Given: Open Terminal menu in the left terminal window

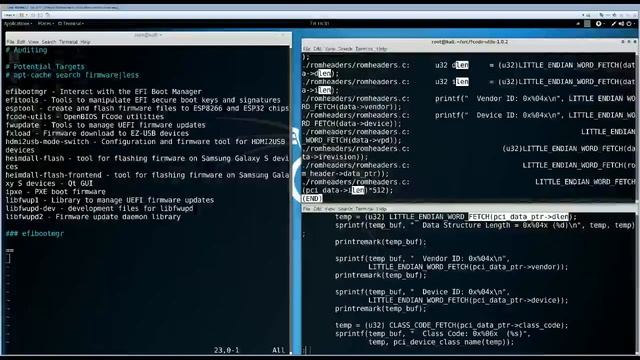Looking at the screenshot, I should [68, 42].
